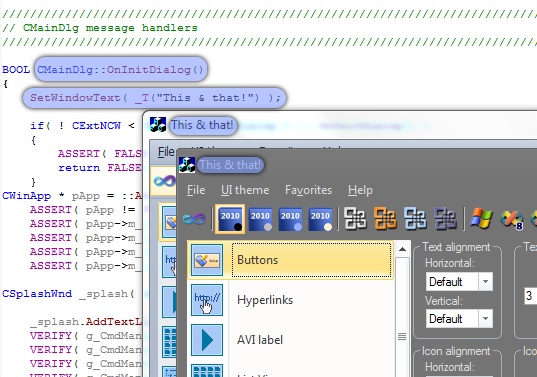Choose the white Office knot theme icon
The image size is (537, 377).
coord(355,219)
